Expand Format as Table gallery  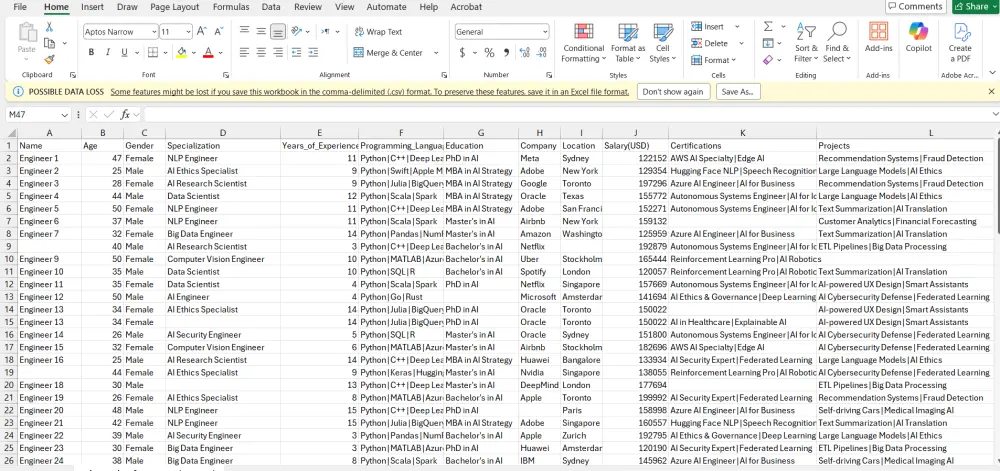(x=628, y=42)
